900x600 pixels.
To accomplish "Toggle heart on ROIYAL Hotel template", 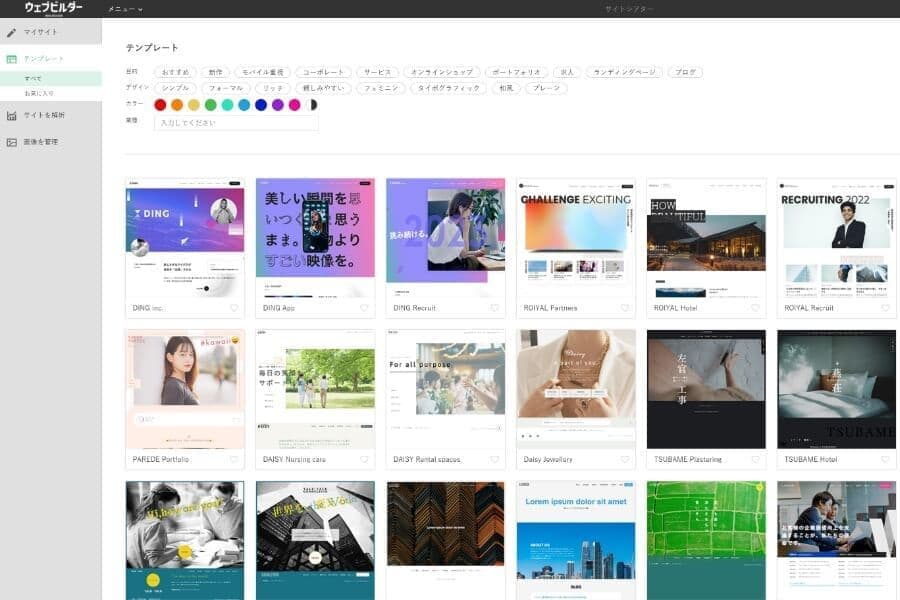I will coord(755,308).
